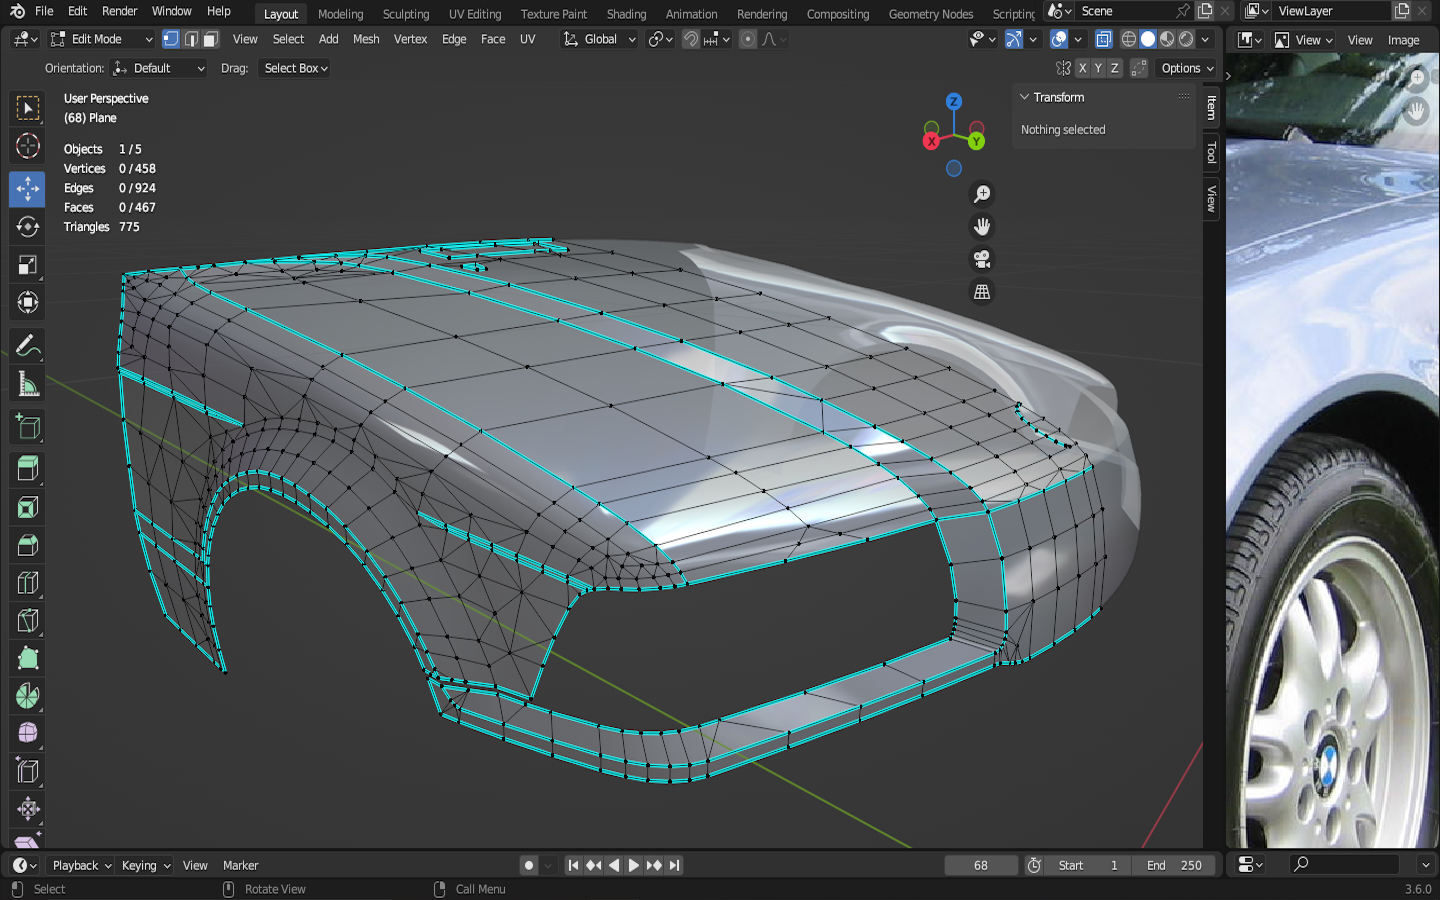Image resolution: width=1440 pixels, height=900 pixels.
Task: Open the Blender logo application menu
Action: coord(17,11)
